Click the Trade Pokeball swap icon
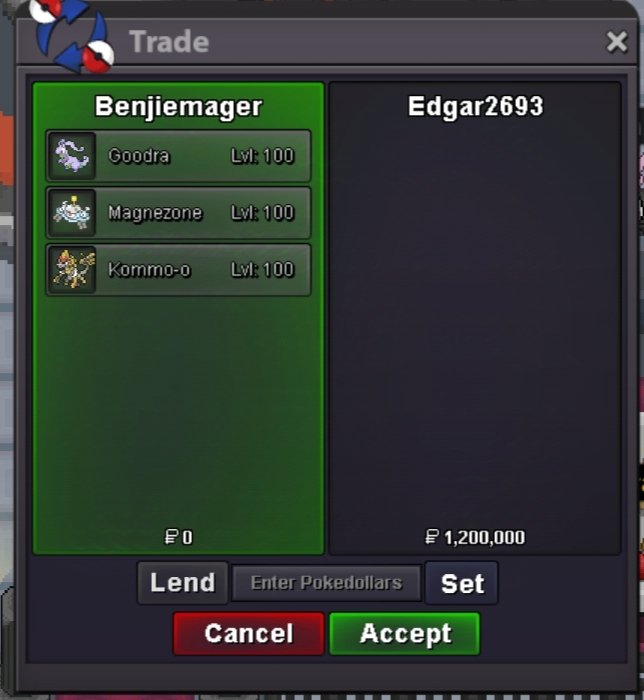 (71, 36)
